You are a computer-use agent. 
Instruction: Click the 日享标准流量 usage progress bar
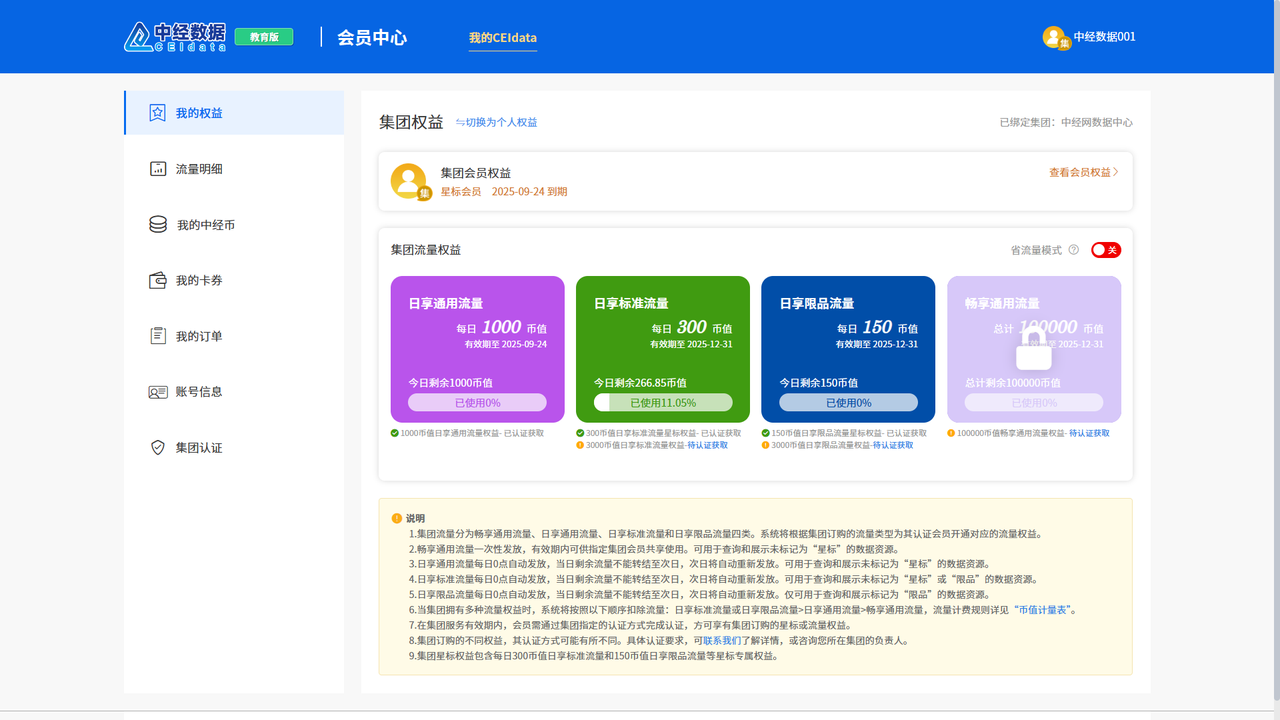pyautogui.click(x=663, y=402)
